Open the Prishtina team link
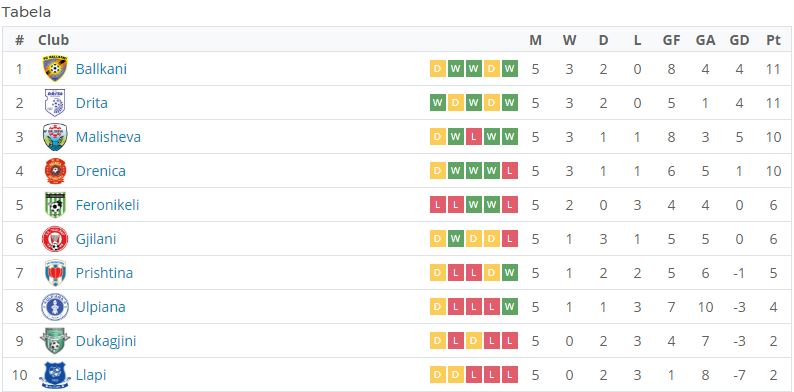Viewport: 794px width, 392px height. (x=104, y=273)
